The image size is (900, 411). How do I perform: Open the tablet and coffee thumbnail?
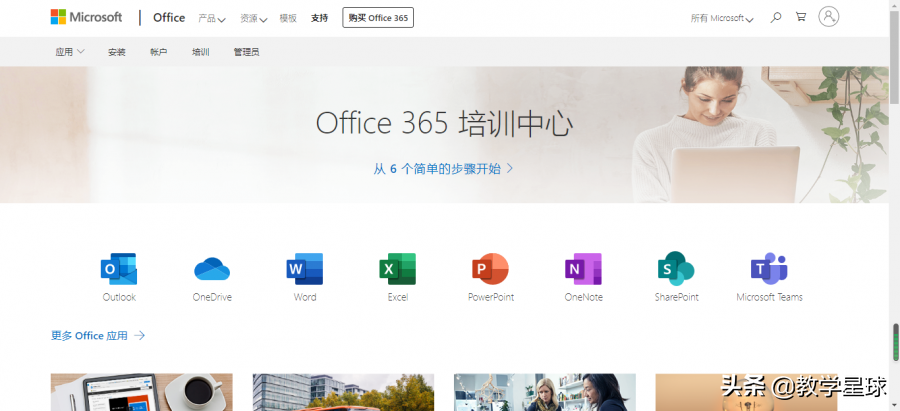coord(142,392)
